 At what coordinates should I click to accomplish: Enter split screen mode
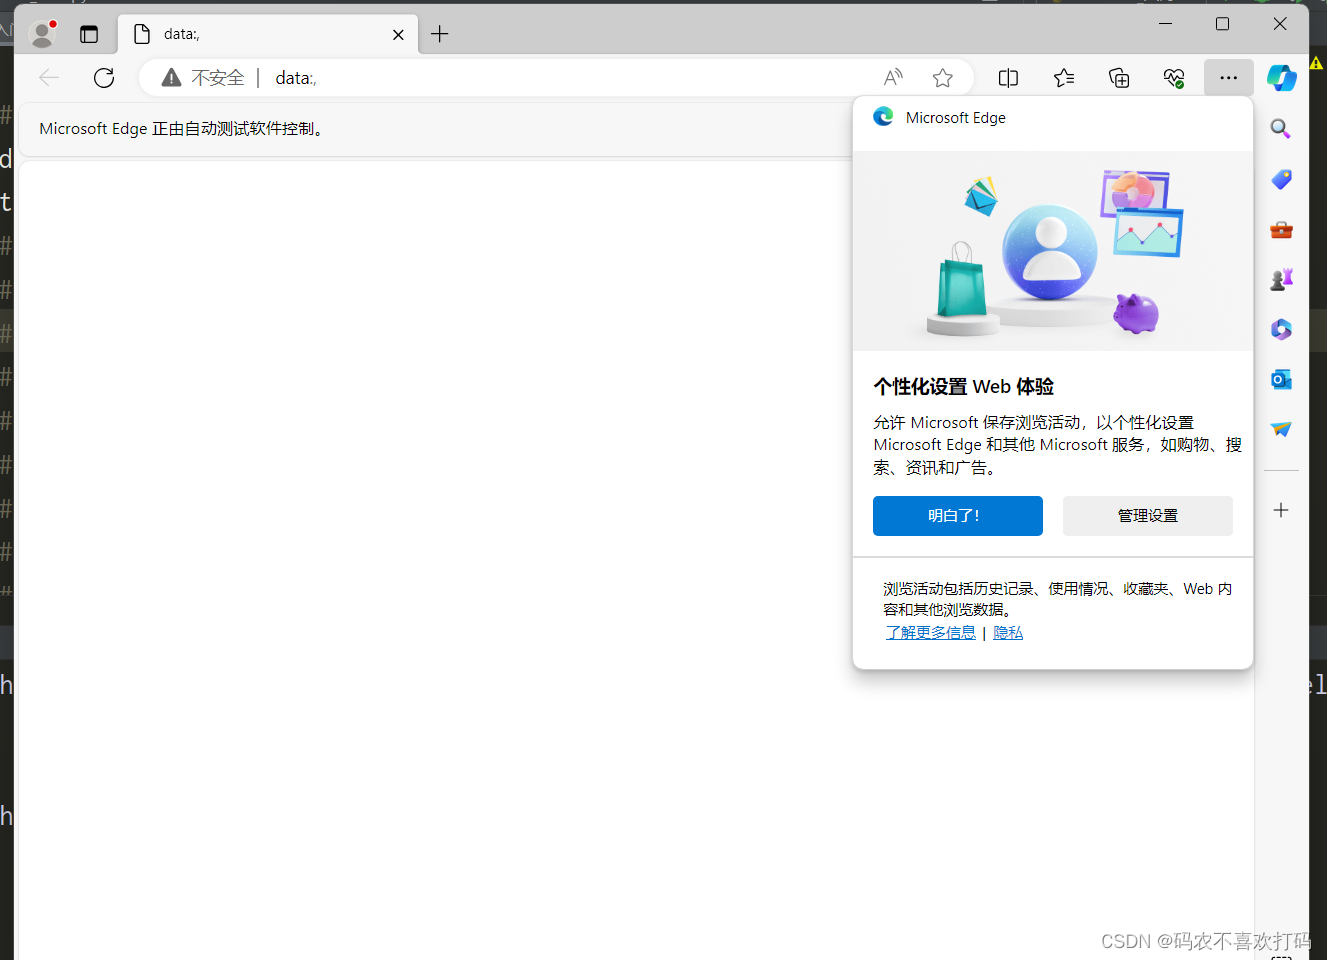pos(1008,77)
